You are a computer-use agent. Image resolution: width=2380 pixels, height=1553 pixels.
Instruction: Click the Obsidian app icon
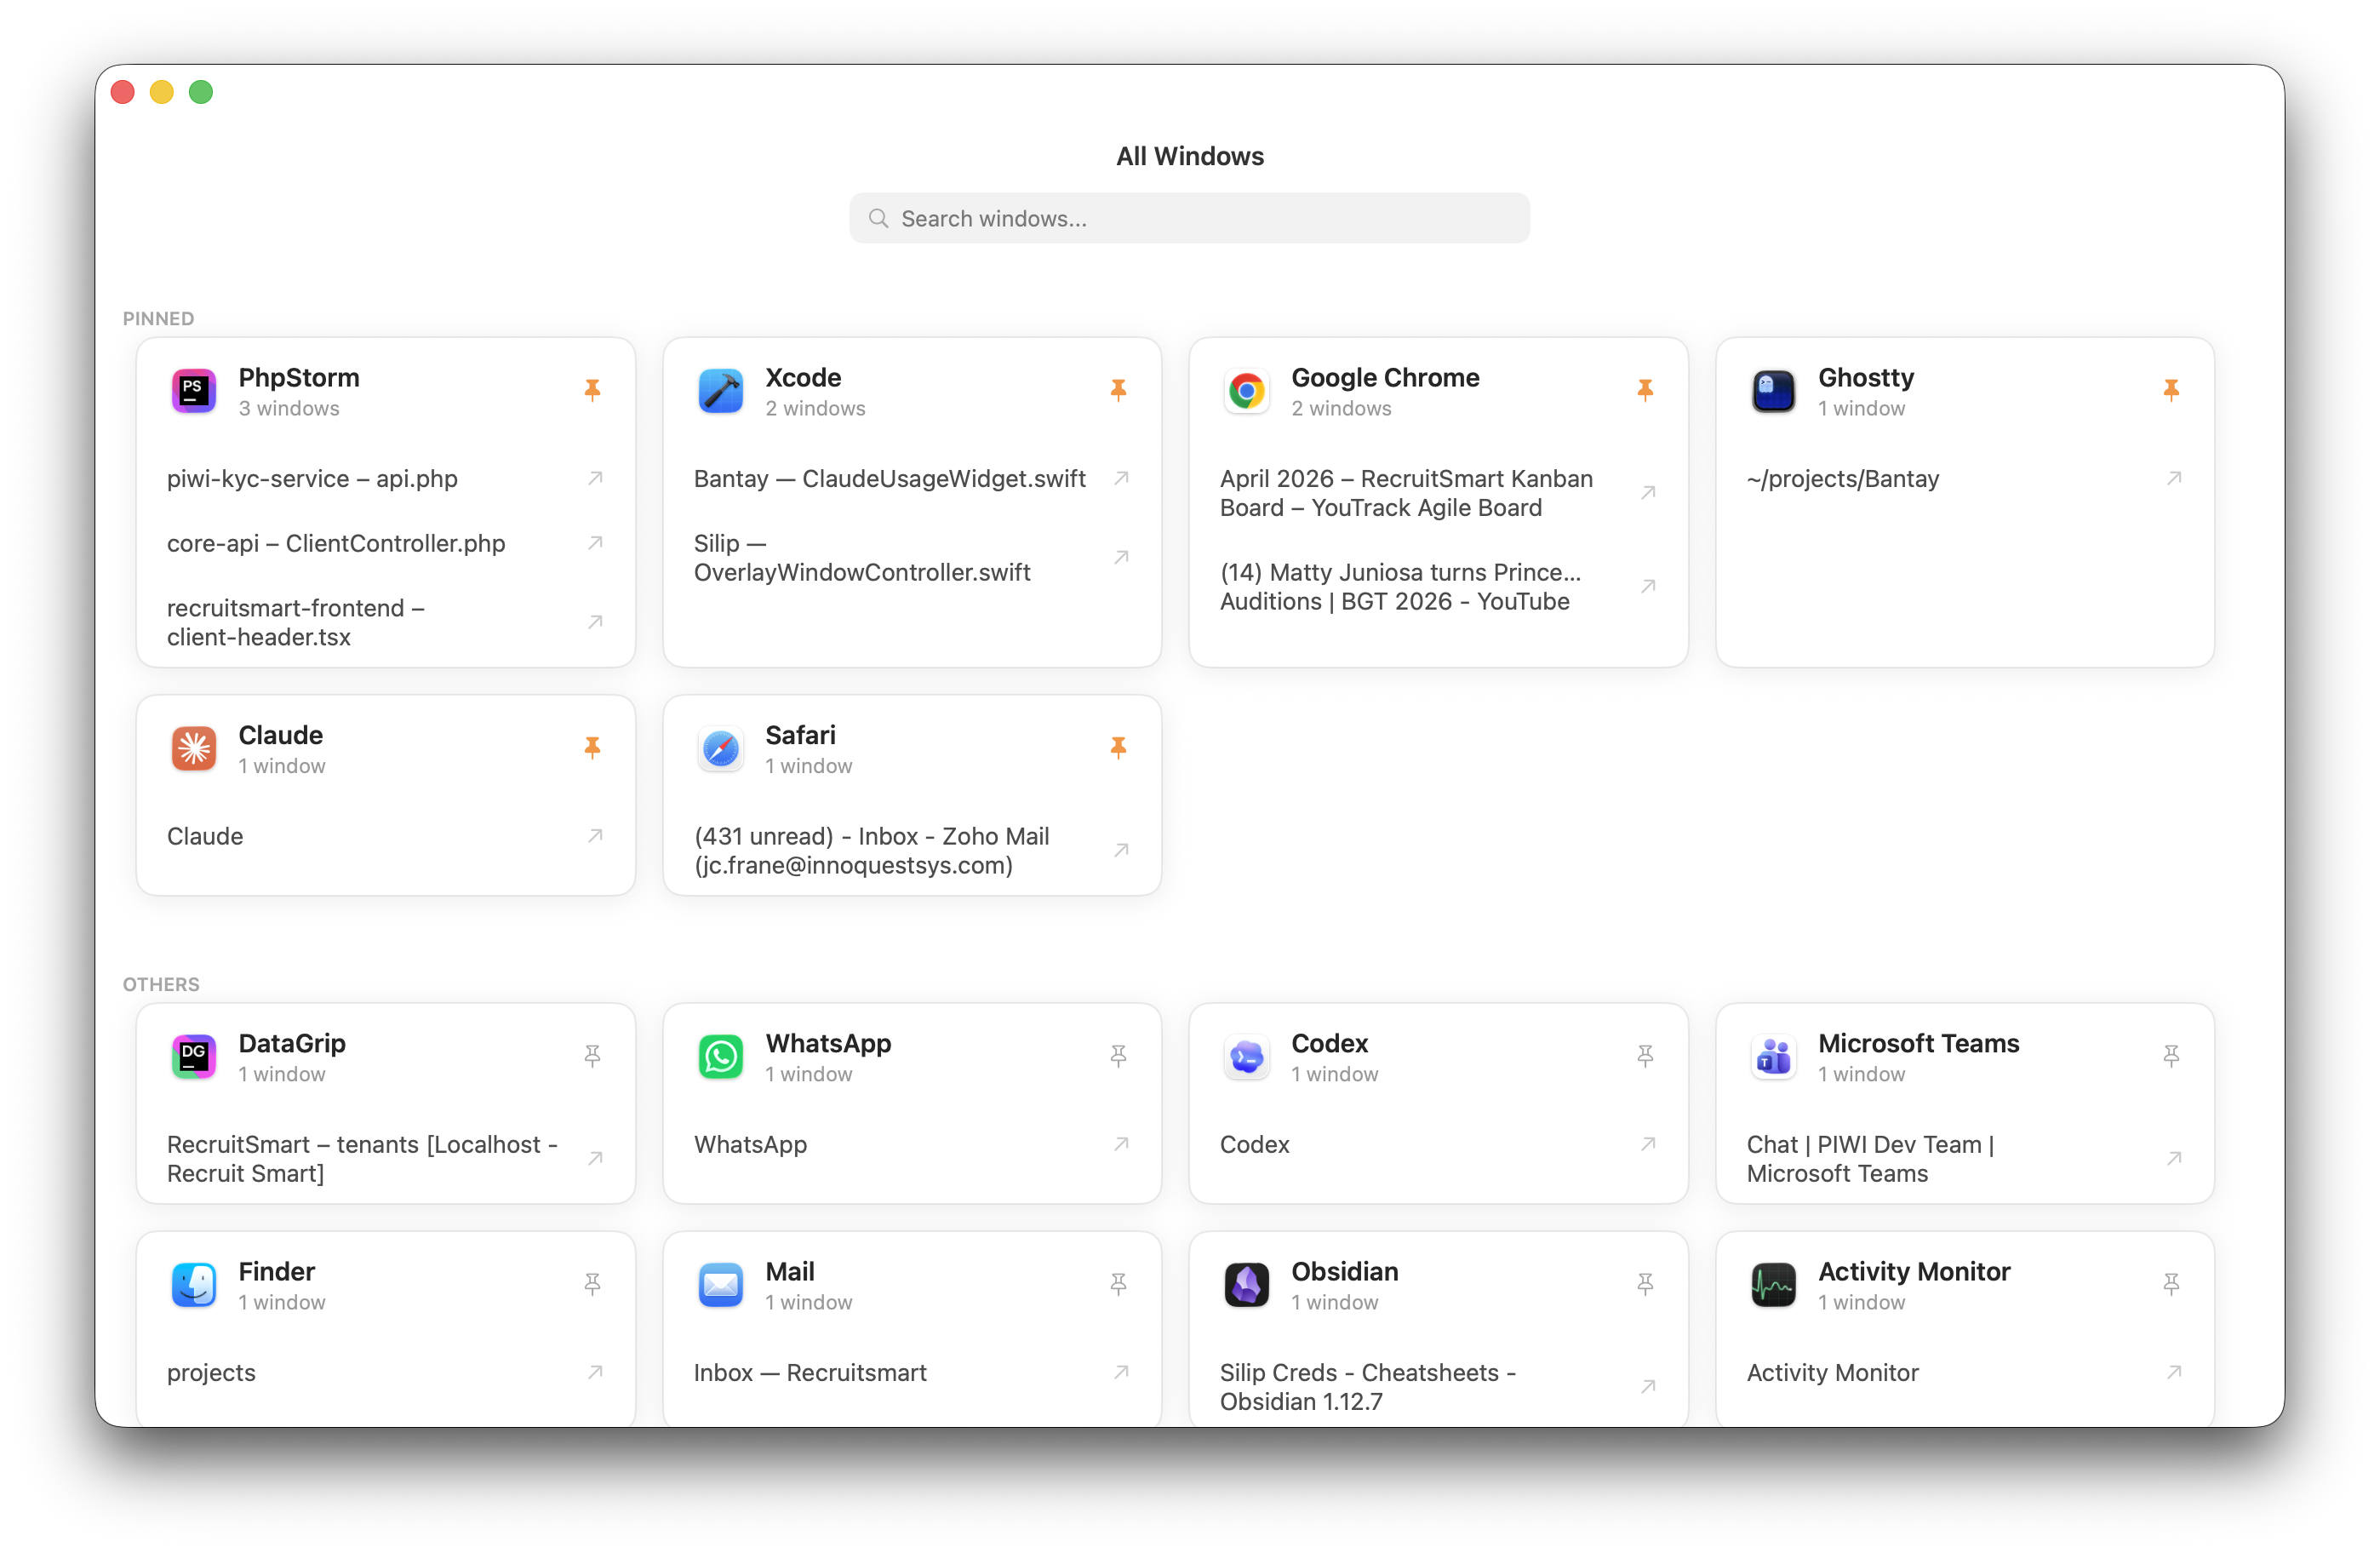1246,1285
